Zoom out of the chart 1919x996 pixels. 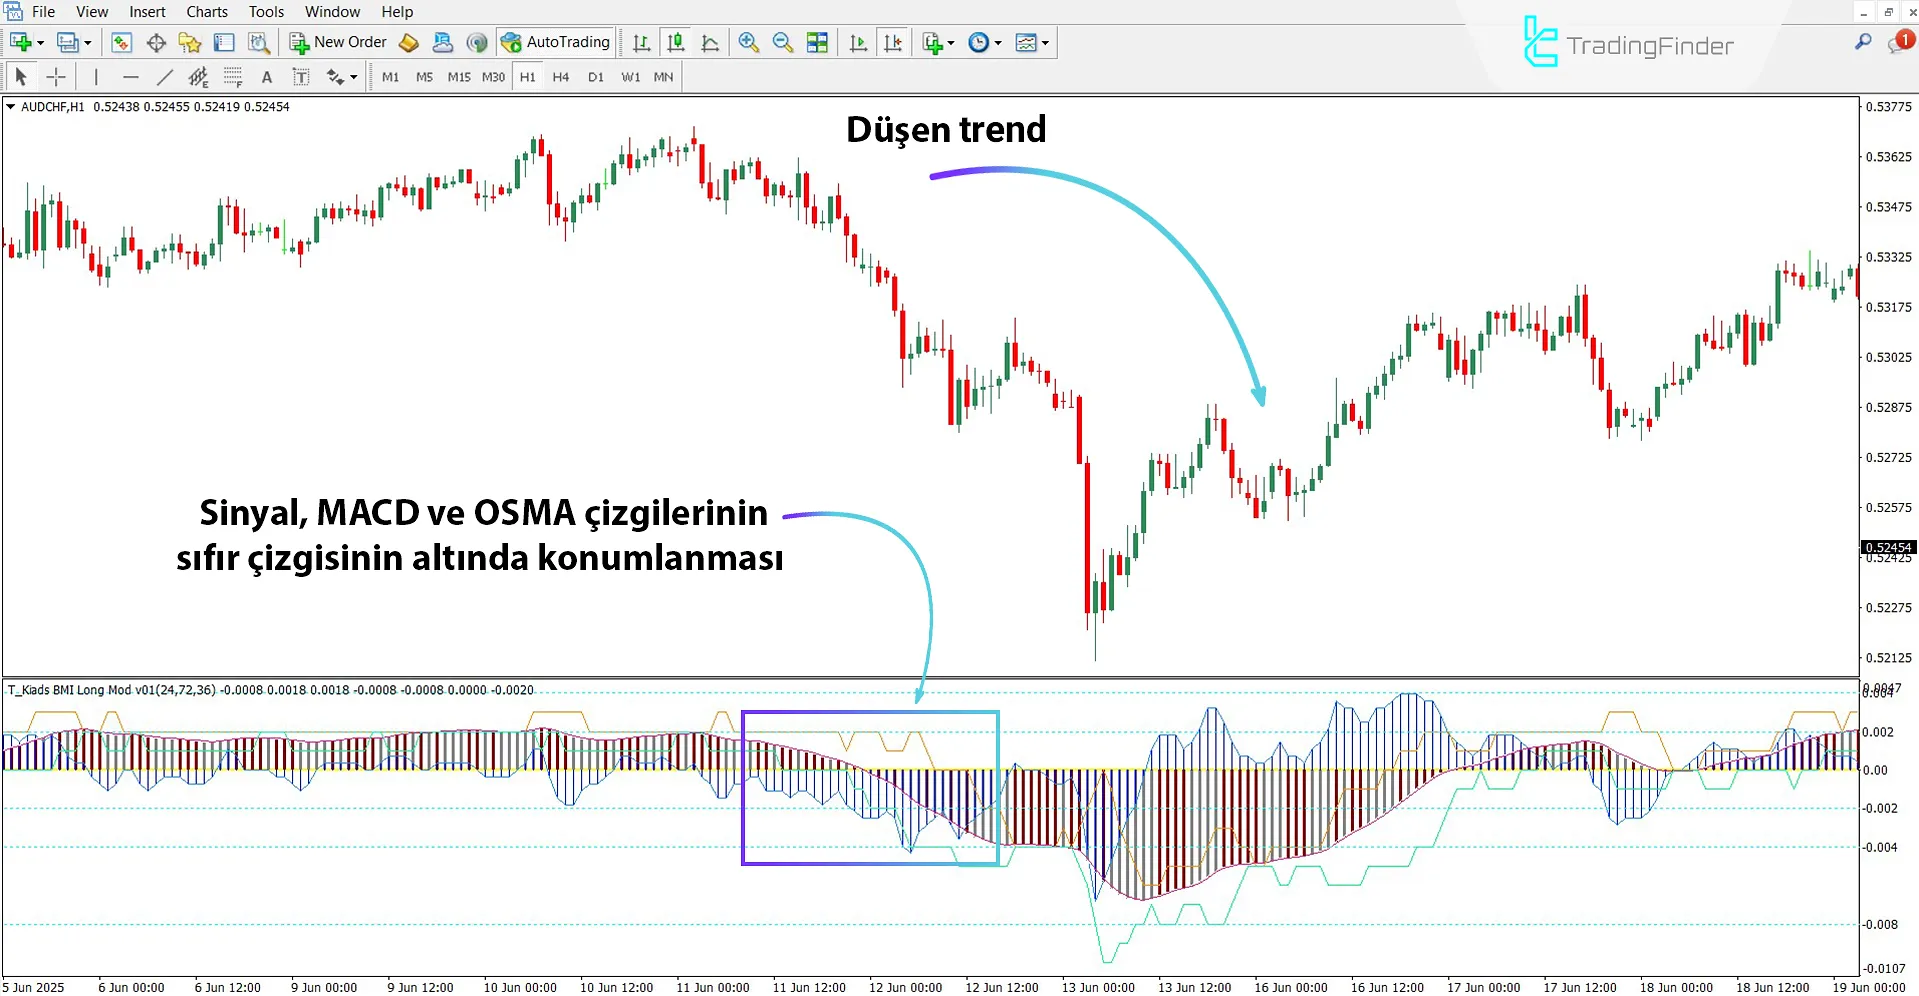click(782, 42)
